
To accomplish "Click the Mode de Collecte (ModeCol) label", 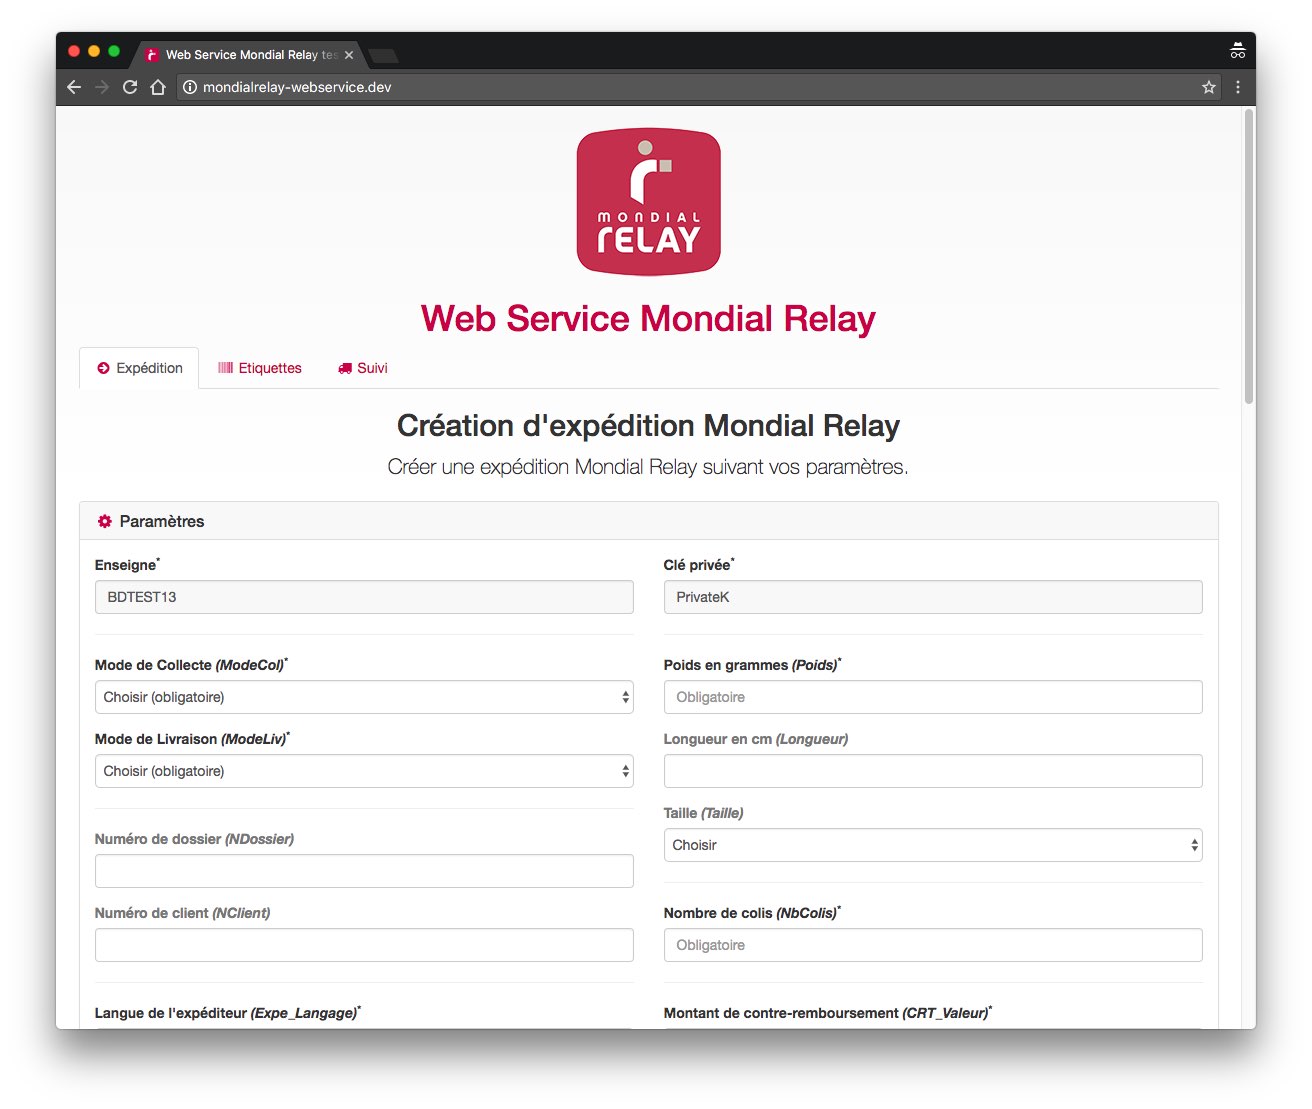I will click(191, 665).
